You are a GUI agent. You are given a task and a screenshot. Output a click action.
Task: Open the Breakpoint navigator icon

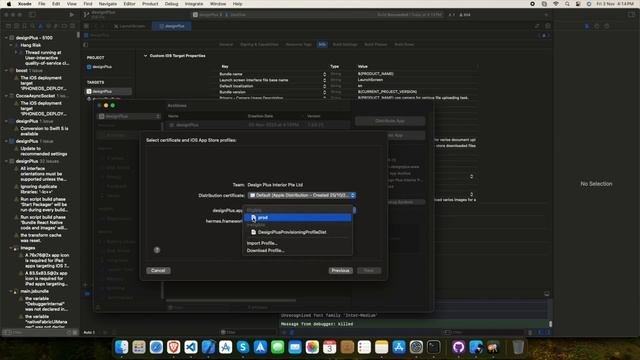(64, 26)
